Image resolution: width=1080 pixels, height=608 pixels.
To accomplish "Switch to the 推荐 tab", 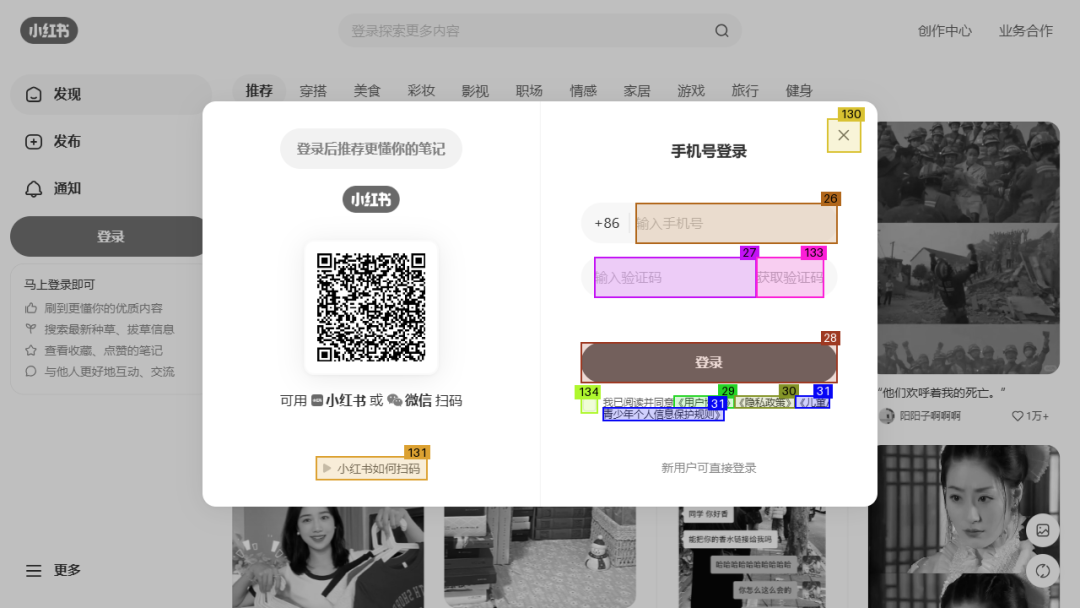I will pos(259,91).
